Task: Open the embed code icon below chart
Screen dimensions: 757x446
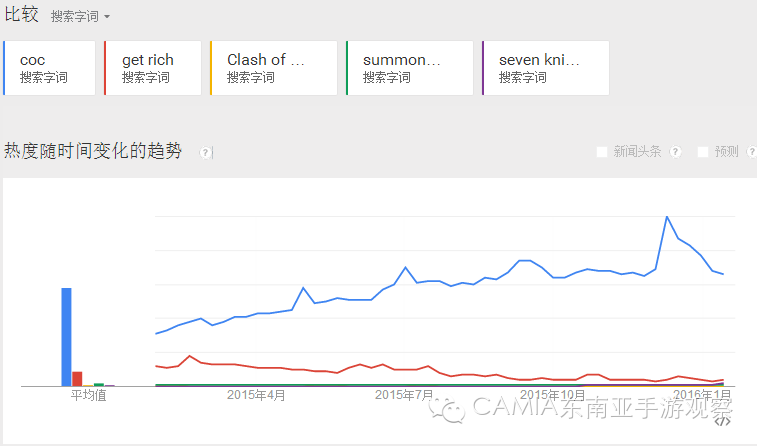Action: coord(722,420)
